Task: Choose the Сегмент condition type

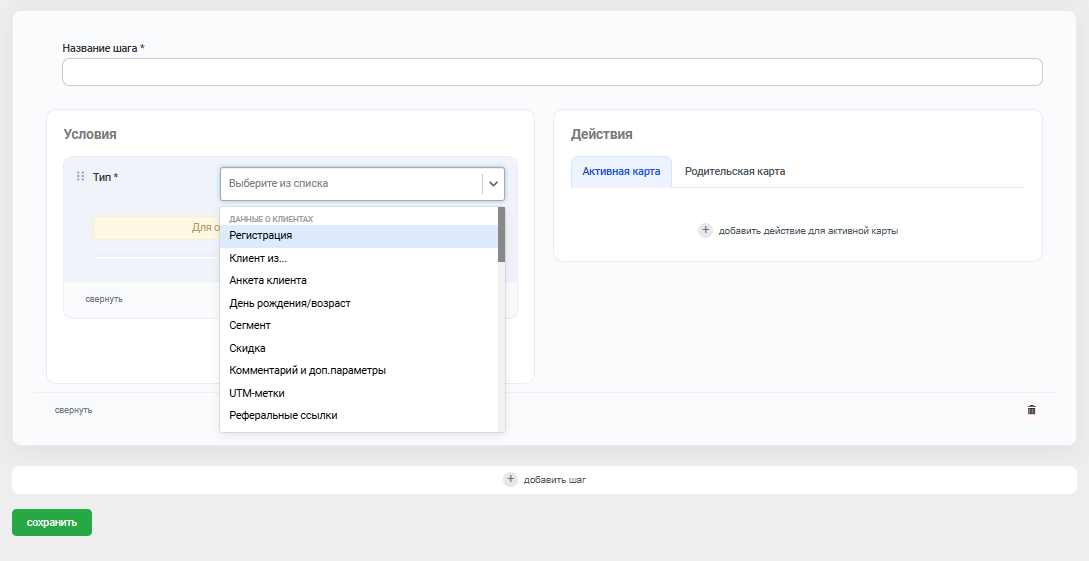Action: (250, 326)
